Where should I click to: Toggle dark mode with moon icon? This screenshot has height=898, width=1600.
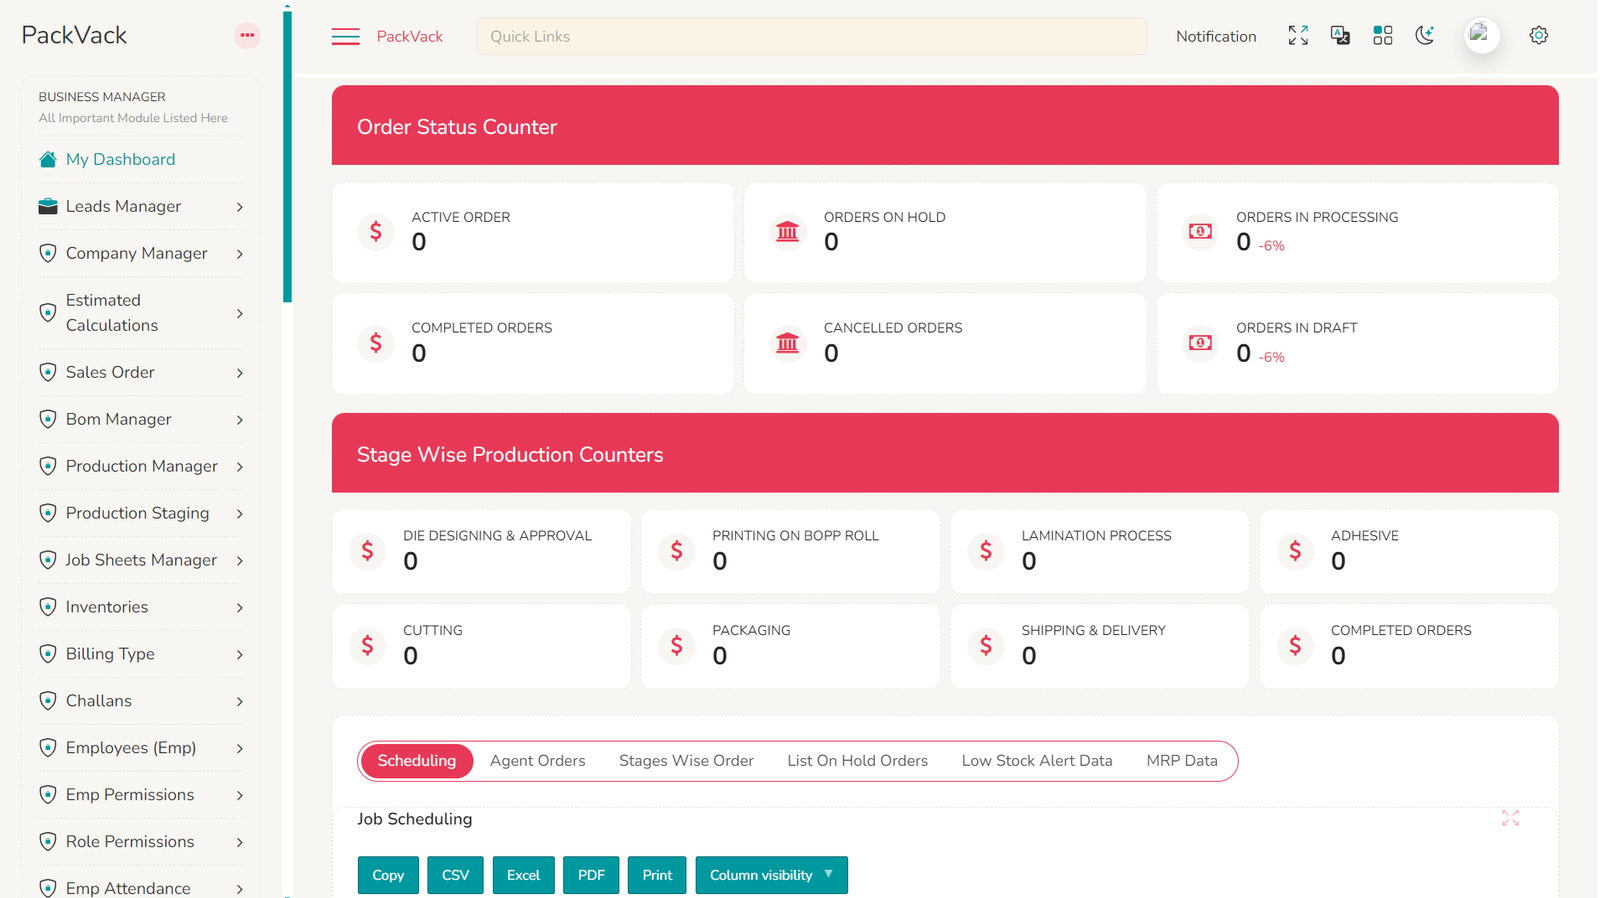[1425, 36]
